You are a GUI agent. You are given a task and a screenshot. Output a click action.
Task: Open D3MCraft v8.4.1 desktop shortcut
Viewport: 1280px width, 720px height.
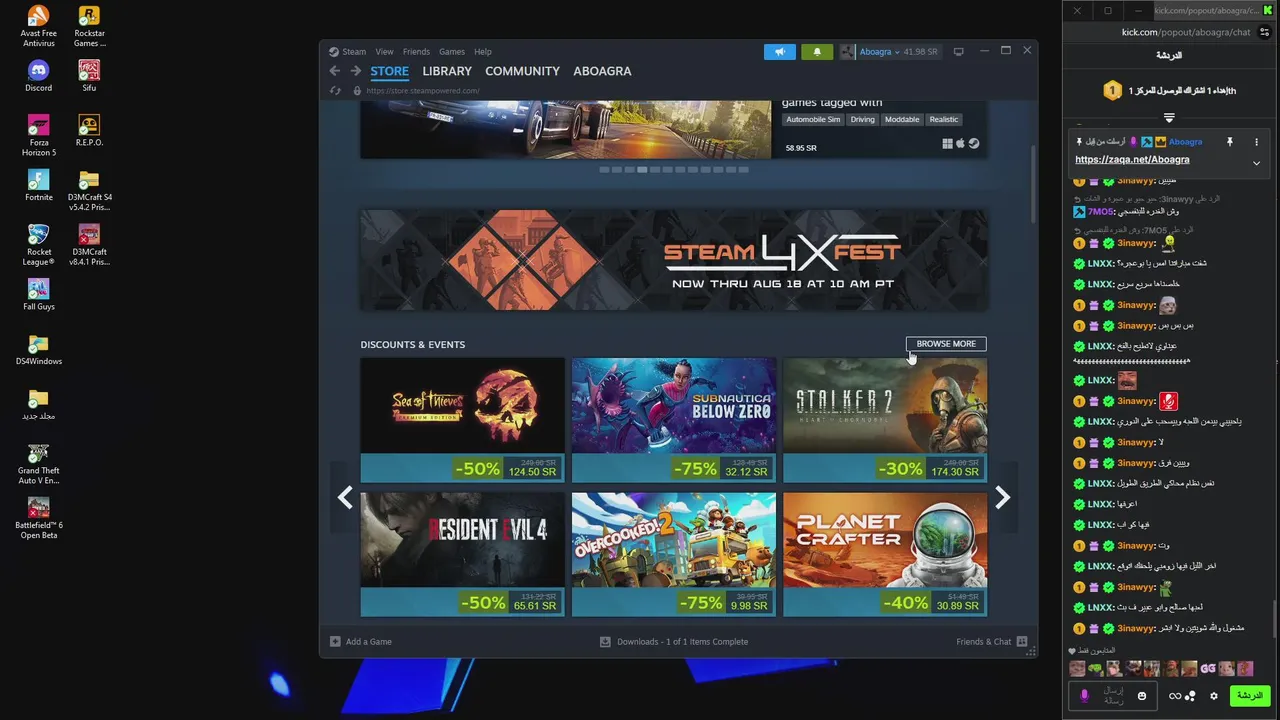[89, 245]
